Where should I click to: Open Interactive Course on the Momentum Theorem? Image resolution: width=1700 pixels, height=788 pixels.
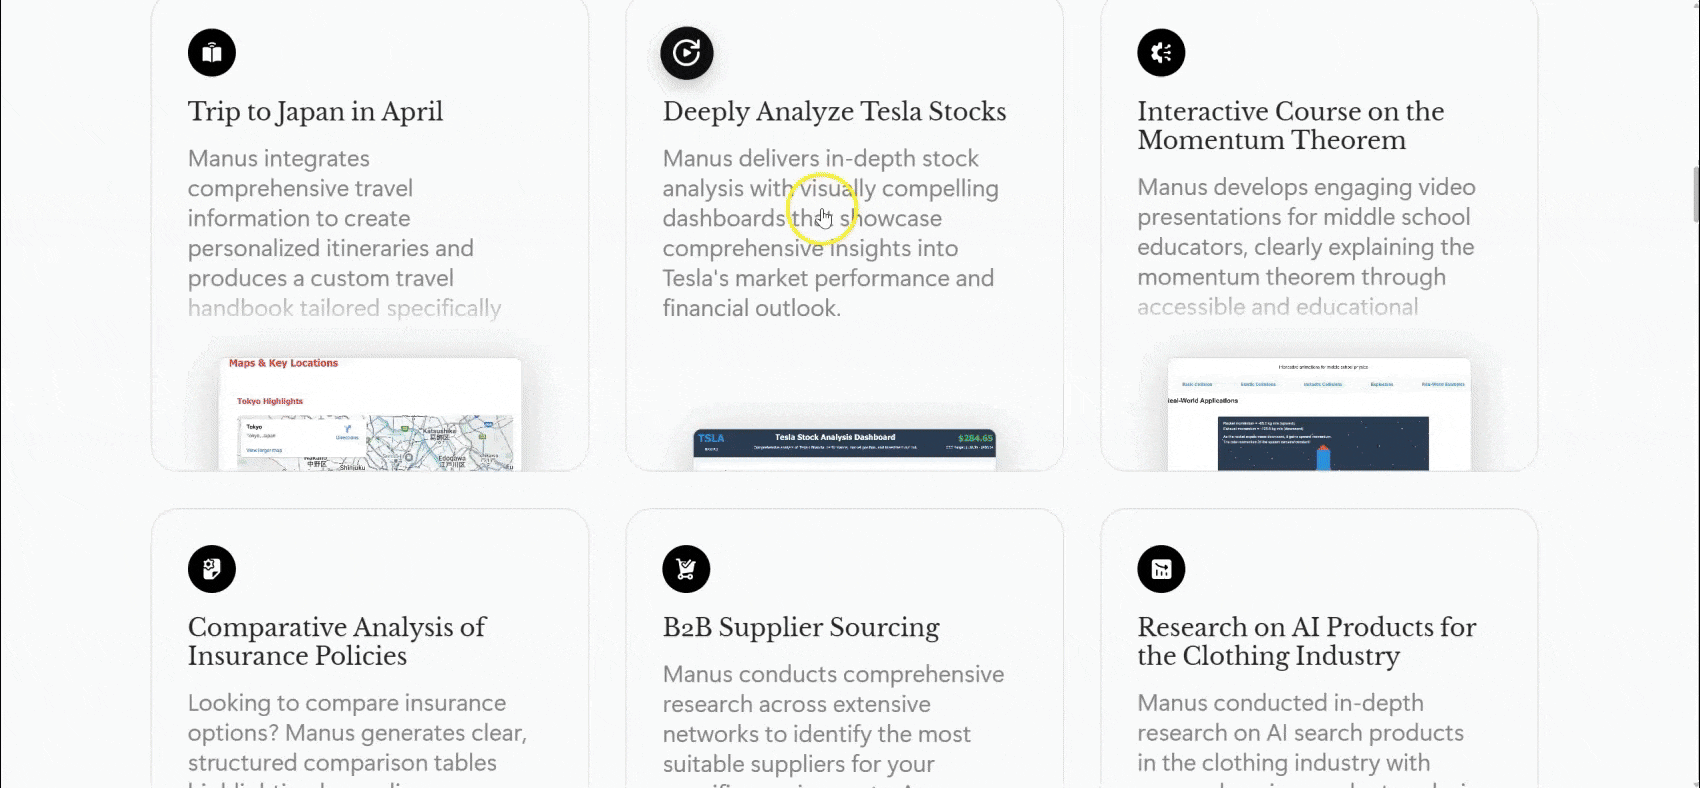click(x=1290, y=126)
